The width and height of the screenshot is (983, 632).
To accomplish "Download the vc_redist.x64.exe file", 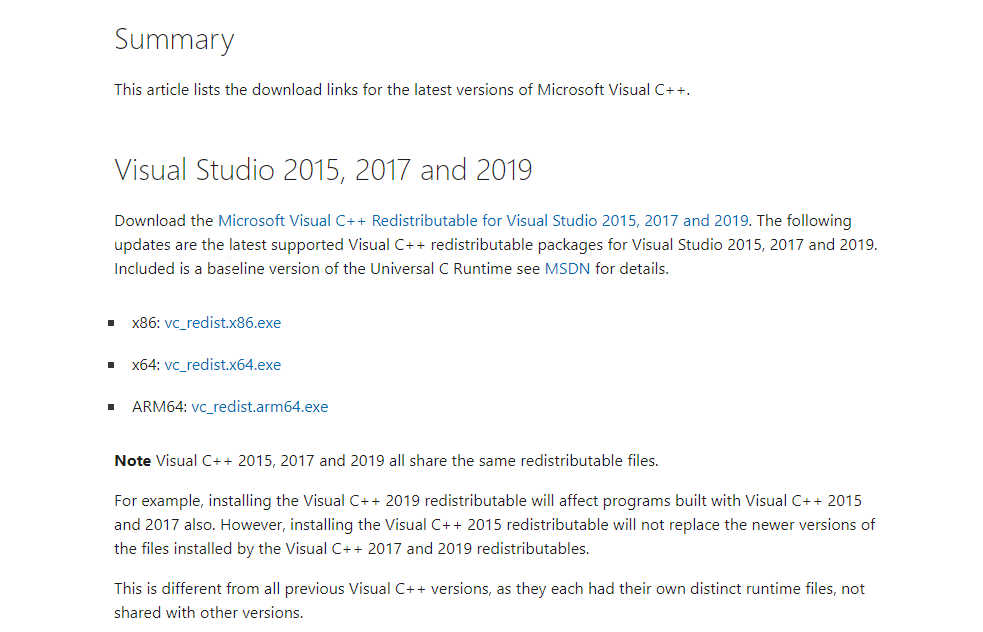I will [x=223, y=365].
